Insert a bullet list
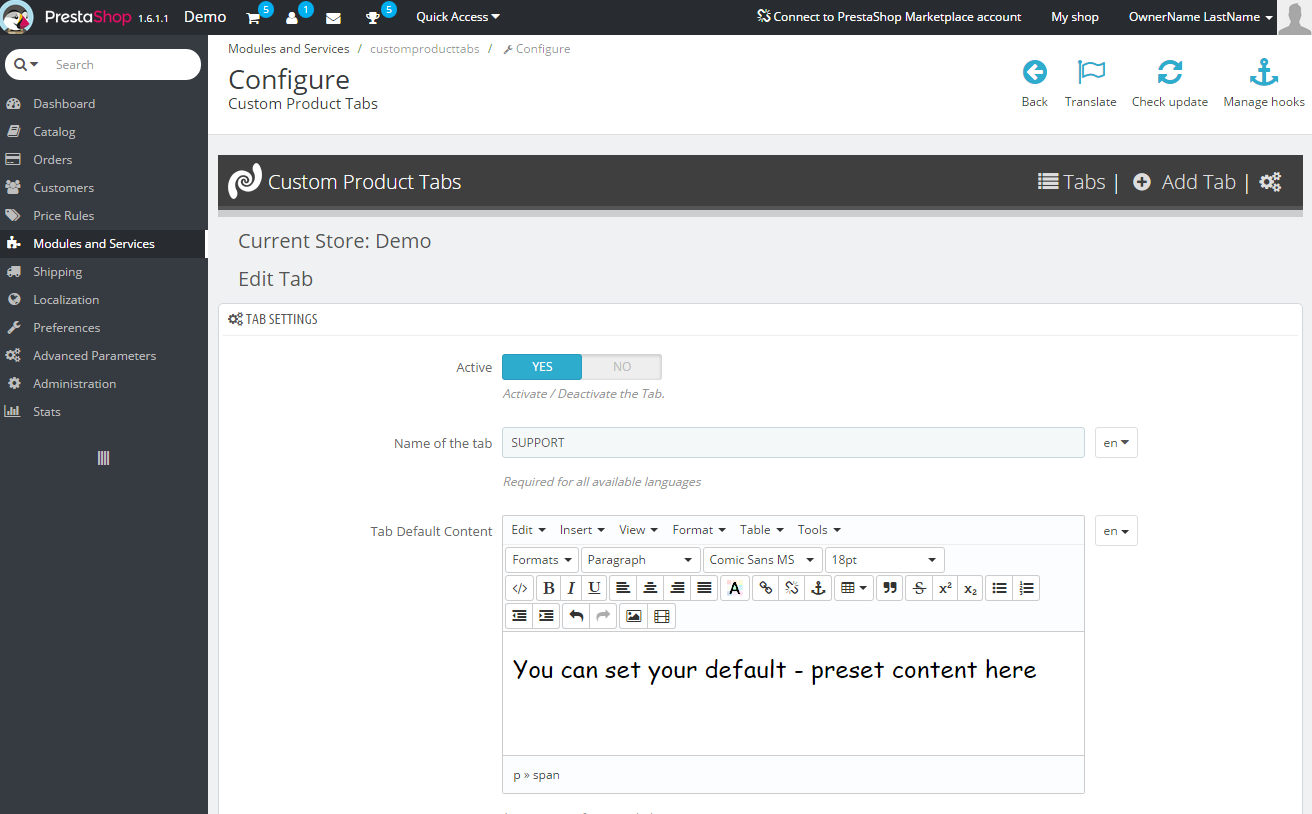1312x814 pixels. tap(999, 588)
